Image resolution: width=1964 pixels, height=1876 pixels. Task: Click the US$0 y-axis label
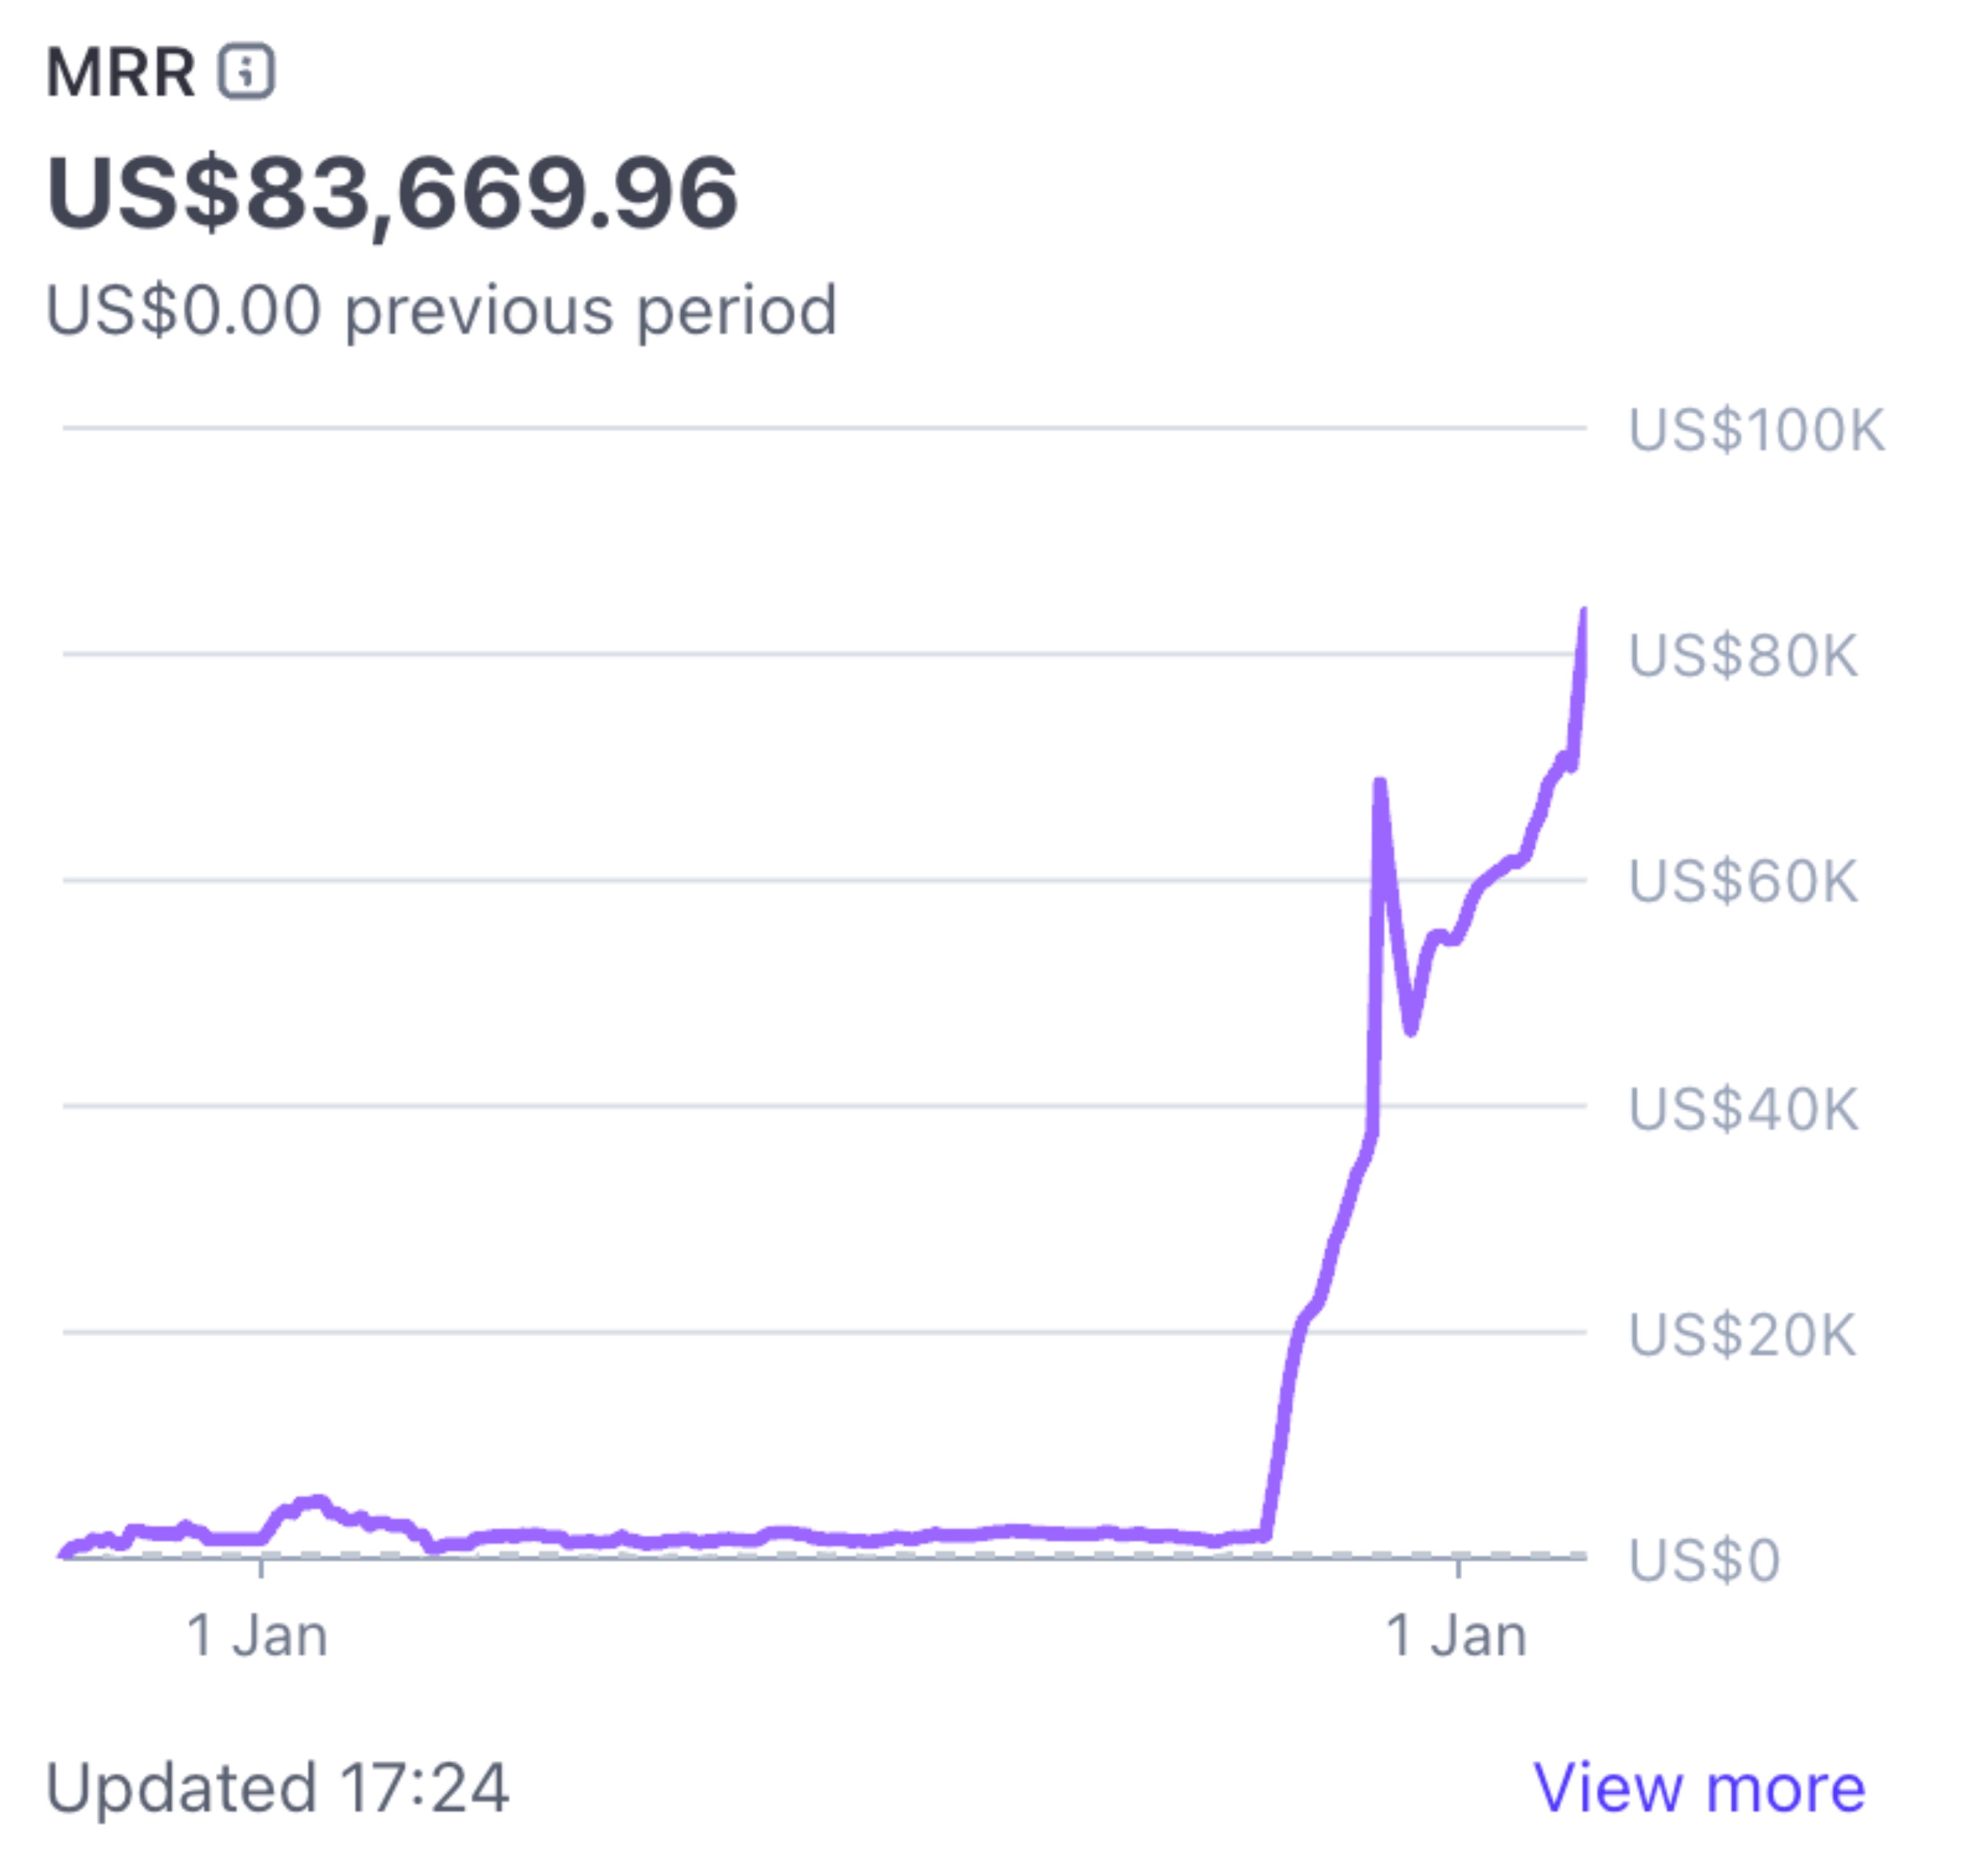click(1704, 1560)
